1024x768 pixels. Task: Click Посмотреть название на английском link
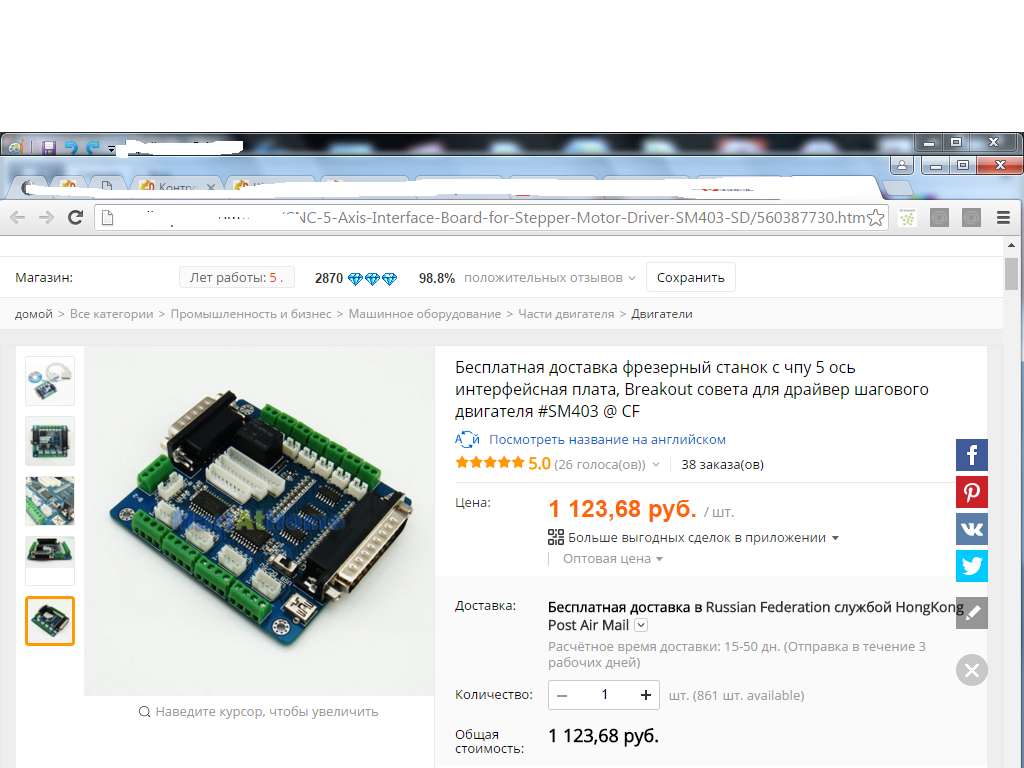pyautogui.click(x=607, y=440)
